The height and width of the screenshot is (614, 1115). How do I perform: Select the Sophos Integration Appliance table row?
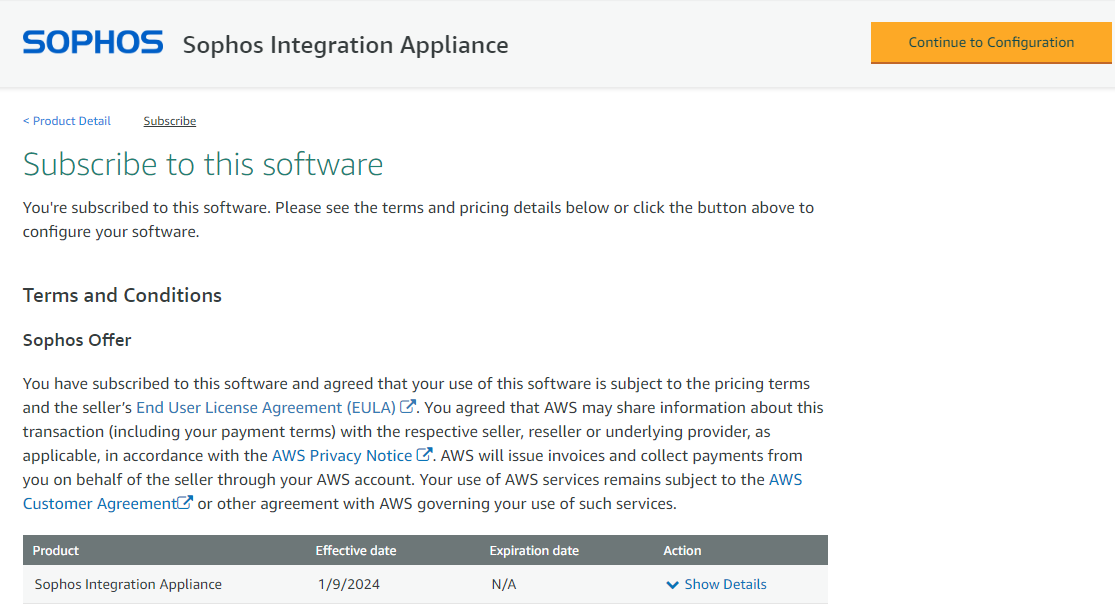(x=128, y=584)
